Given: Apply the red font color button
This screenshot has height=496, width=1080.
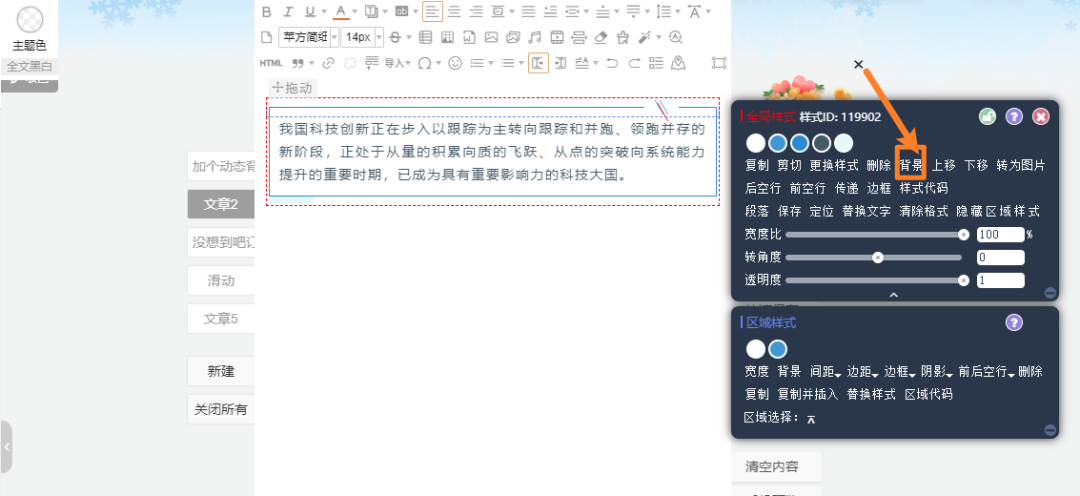Looking at the screenshot, I should pos(341,11).
